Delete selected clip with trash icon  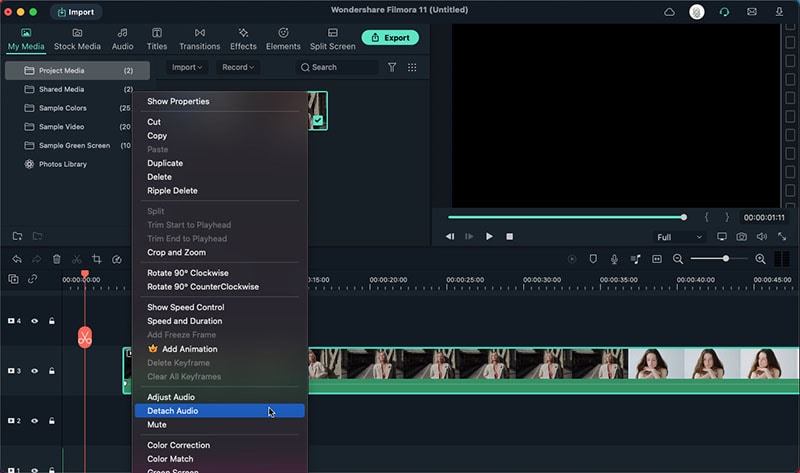pos(57,259)
